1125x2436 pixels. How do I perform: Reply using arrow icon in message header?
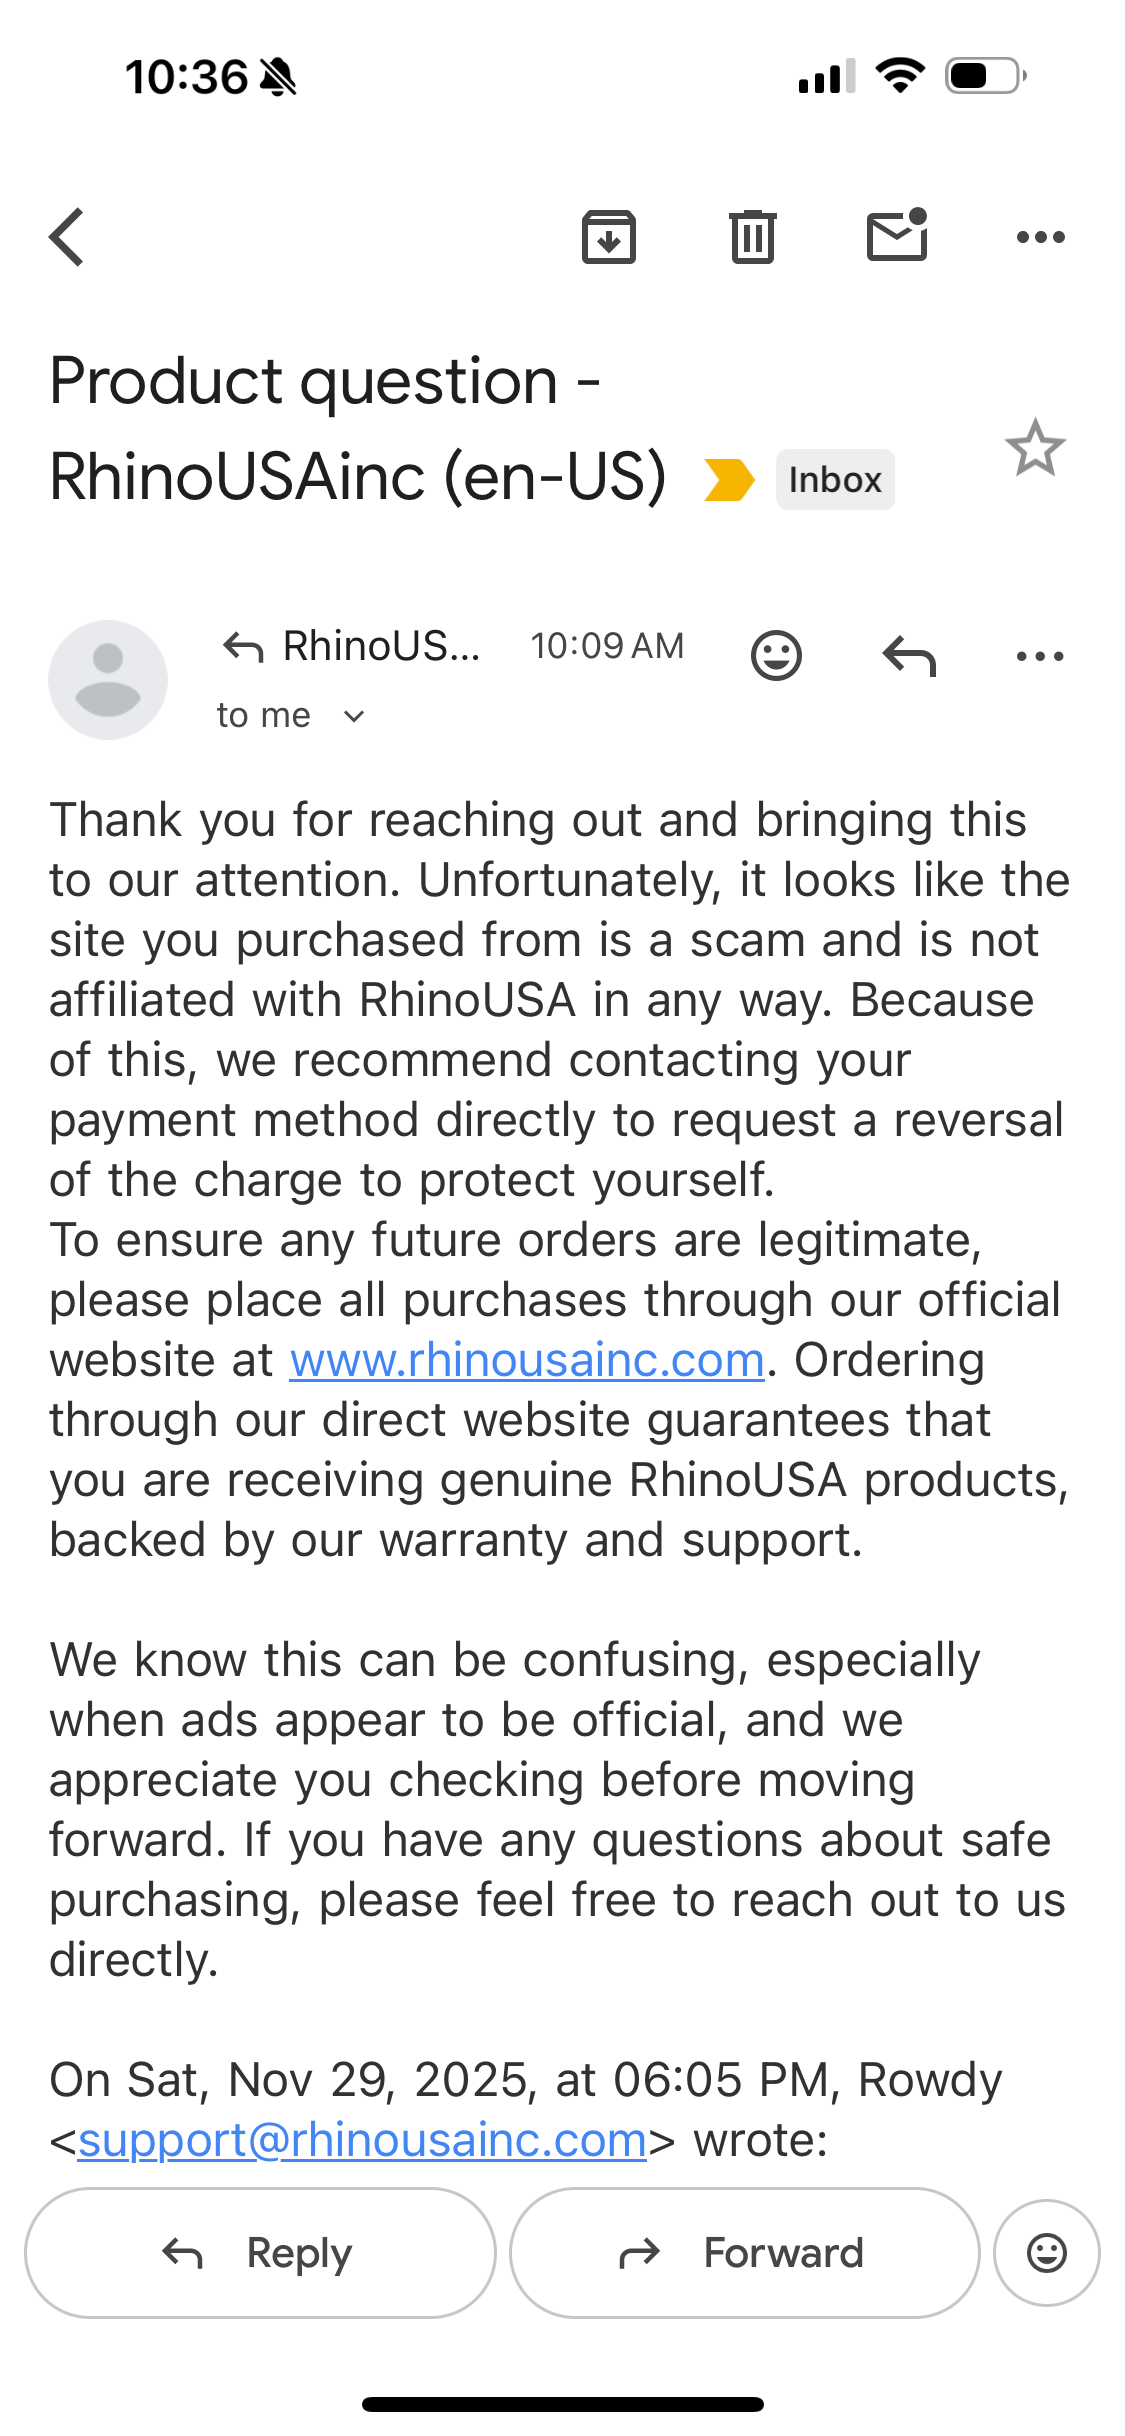click(909, 656)
